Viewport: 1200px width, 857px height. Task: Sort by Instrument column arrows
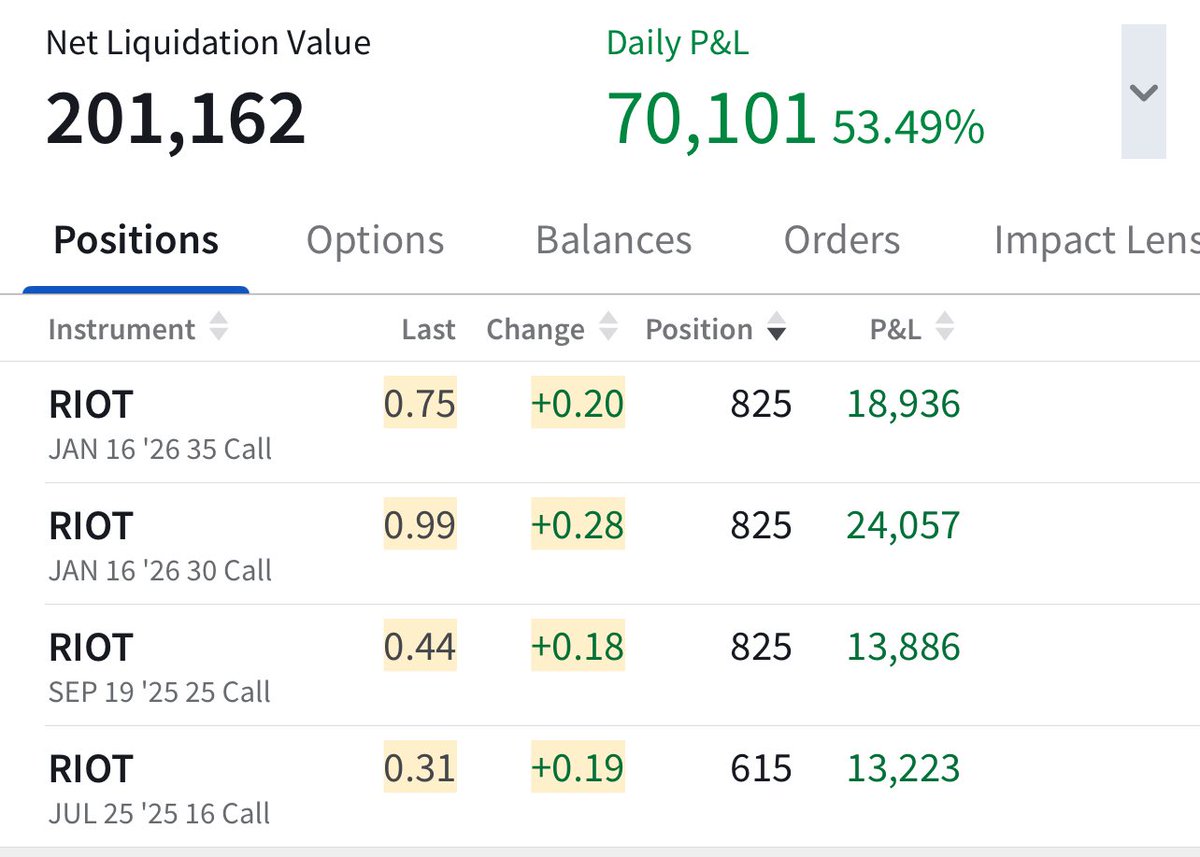[x=218, y=328]
